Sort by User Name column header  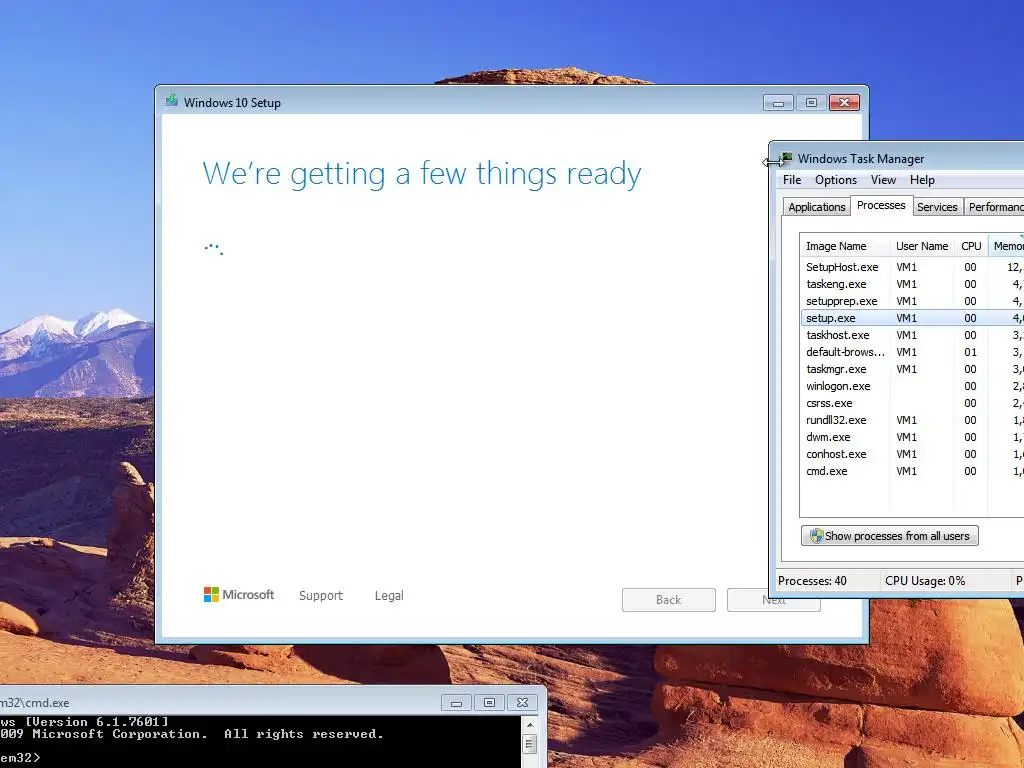[x=921, y=246]
